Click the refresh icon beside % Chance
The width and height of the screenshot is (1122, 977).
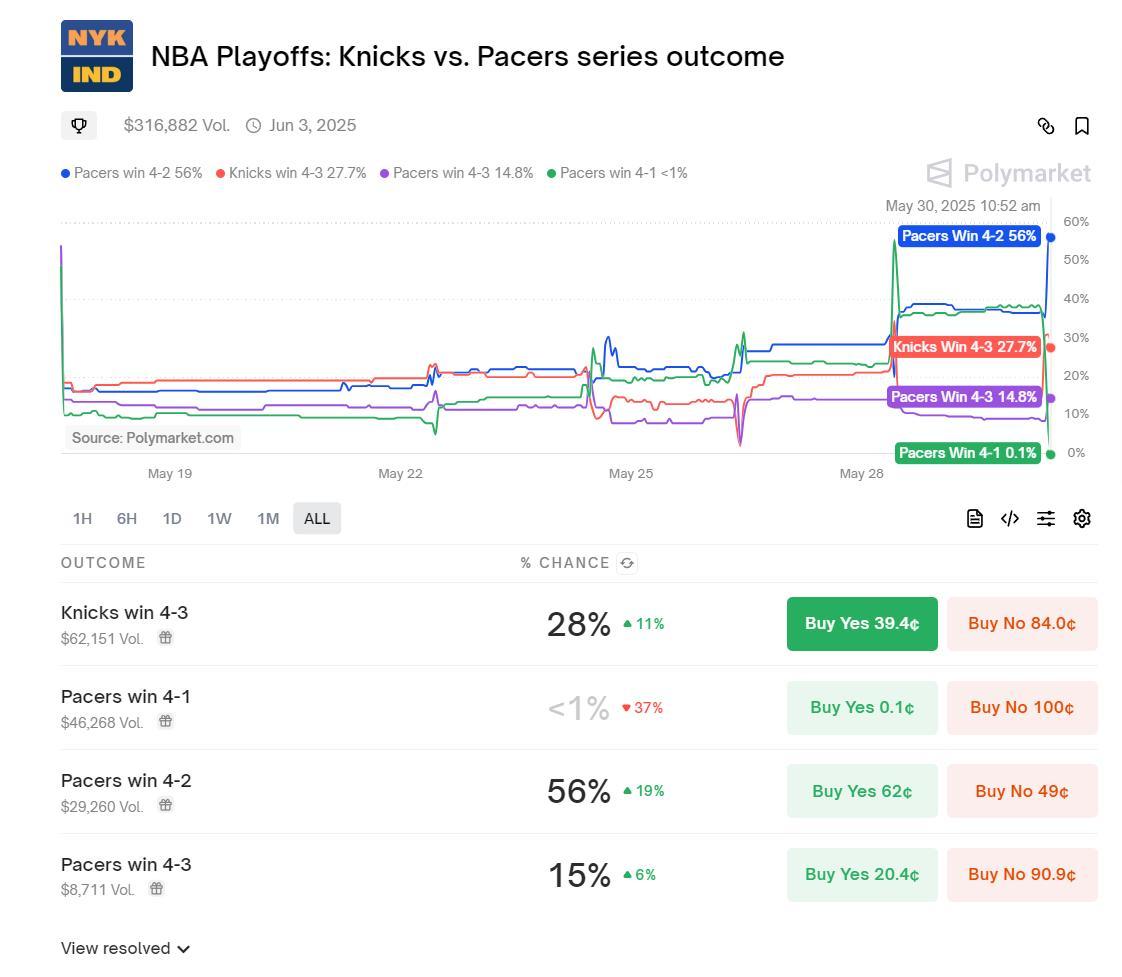(x=627, y=563)
